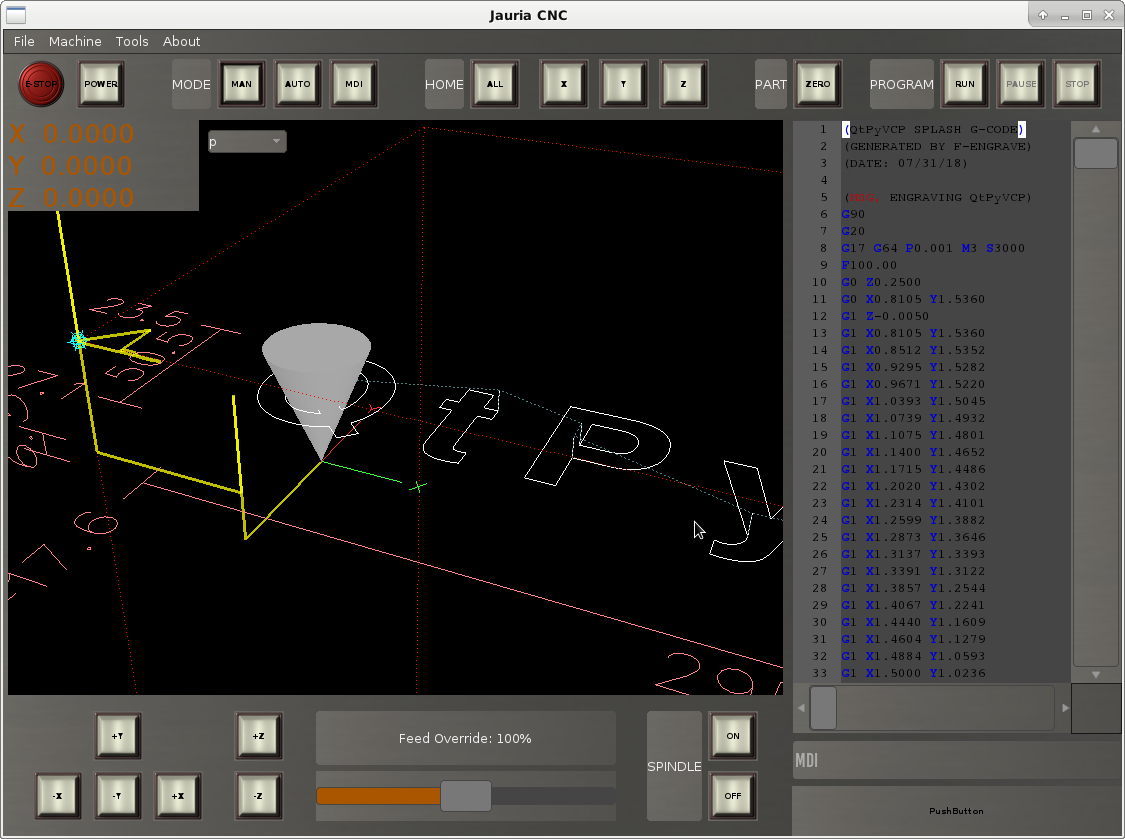Click horizontal scrollbar left arrow
Image resolution: width=1125 pixels, height=839 pixels.
click(x=801, y=708)
